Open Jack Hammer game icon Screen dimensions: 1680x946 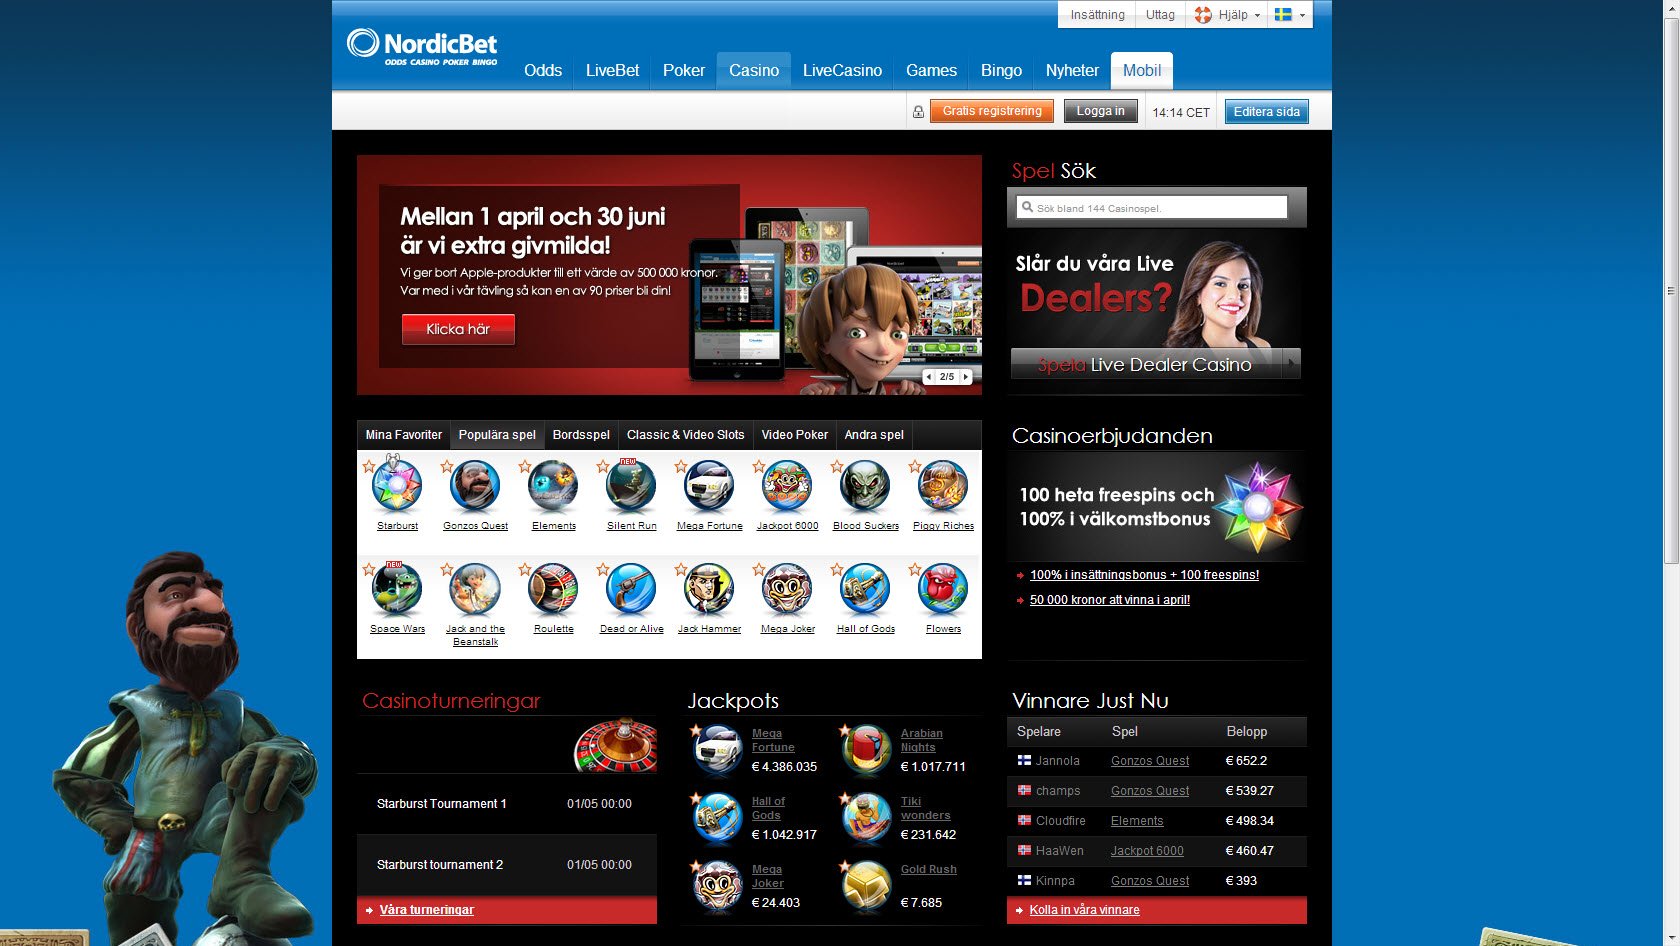pyautogui.click(x=709, y=589)
